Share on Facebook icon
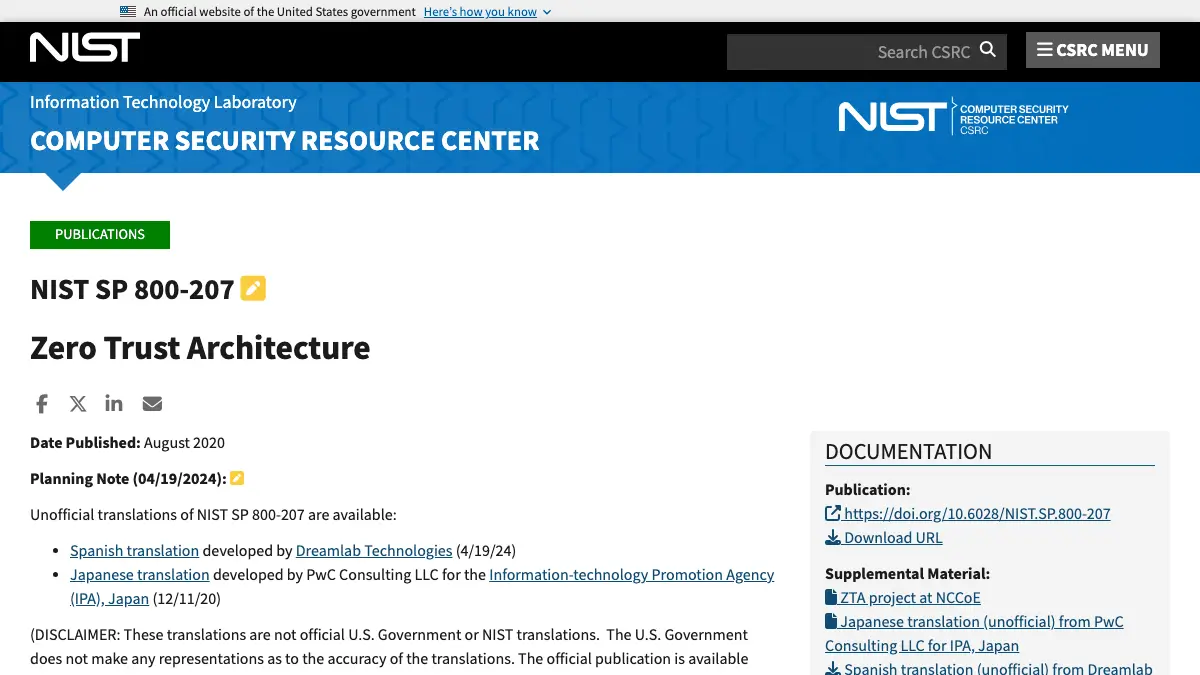The height and width of the screenshot is (675, 1200). 42,404
